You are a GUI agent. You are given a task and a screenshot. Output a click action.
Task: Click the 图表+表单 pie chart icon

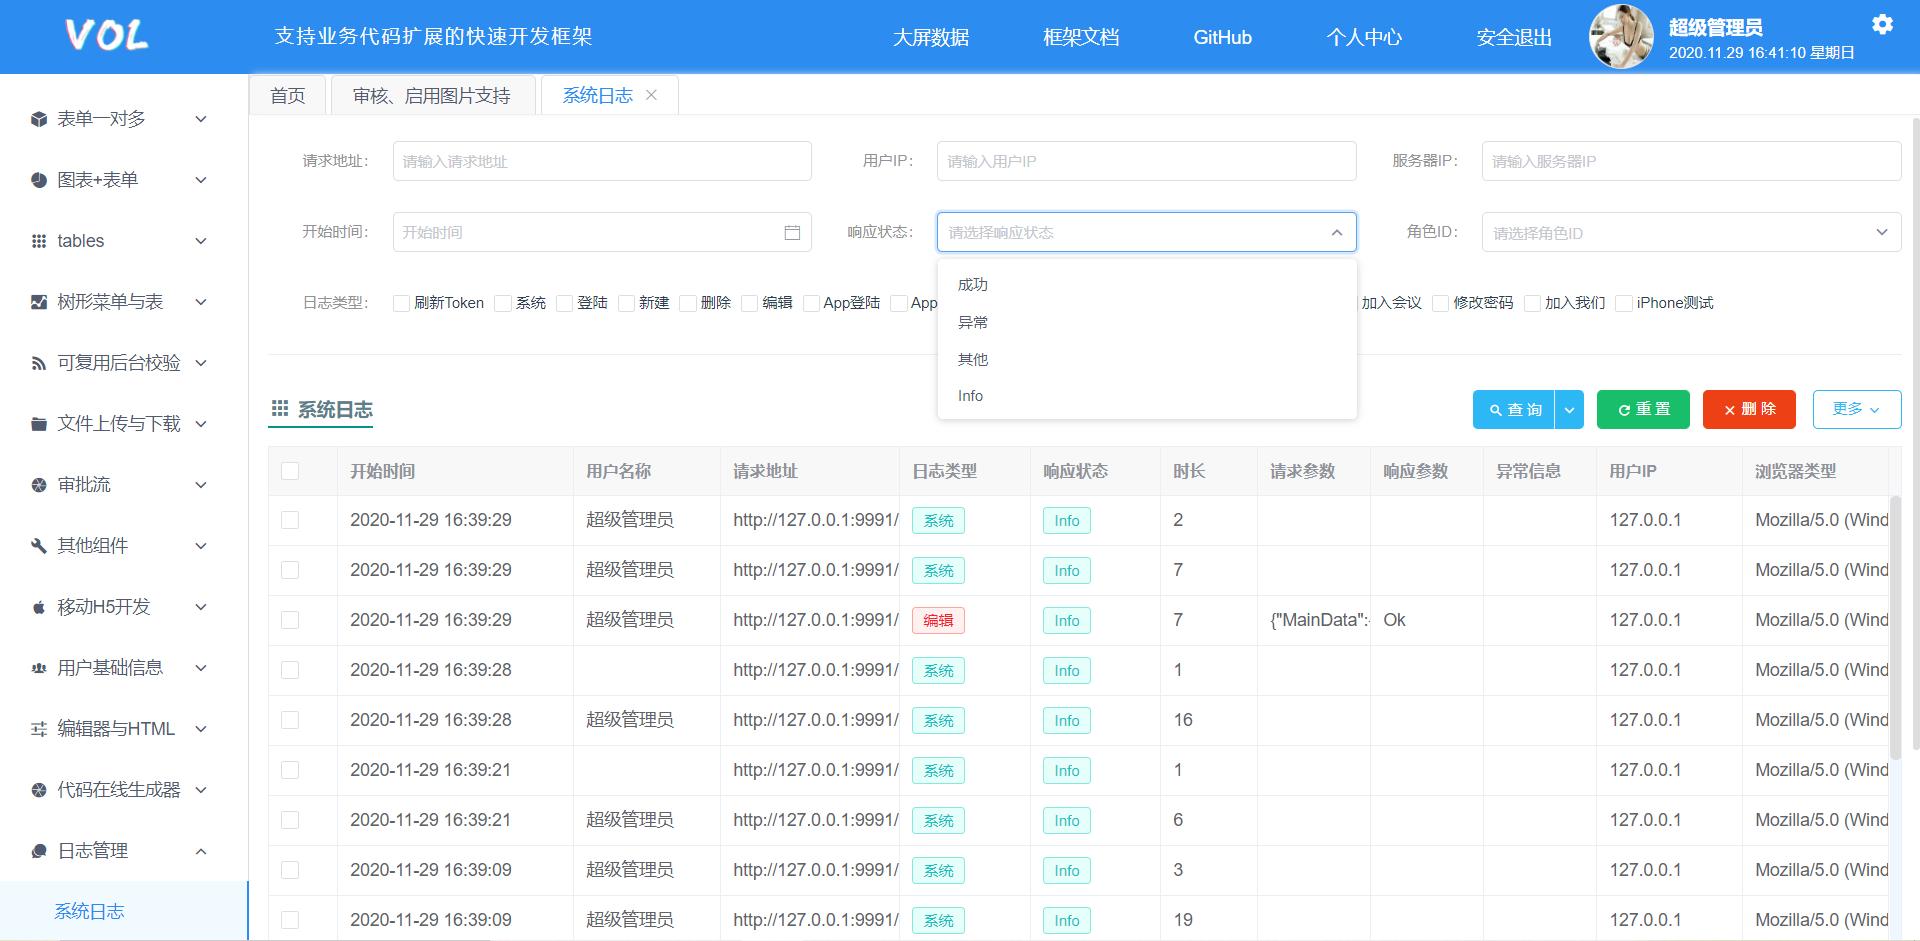(38, 180)
